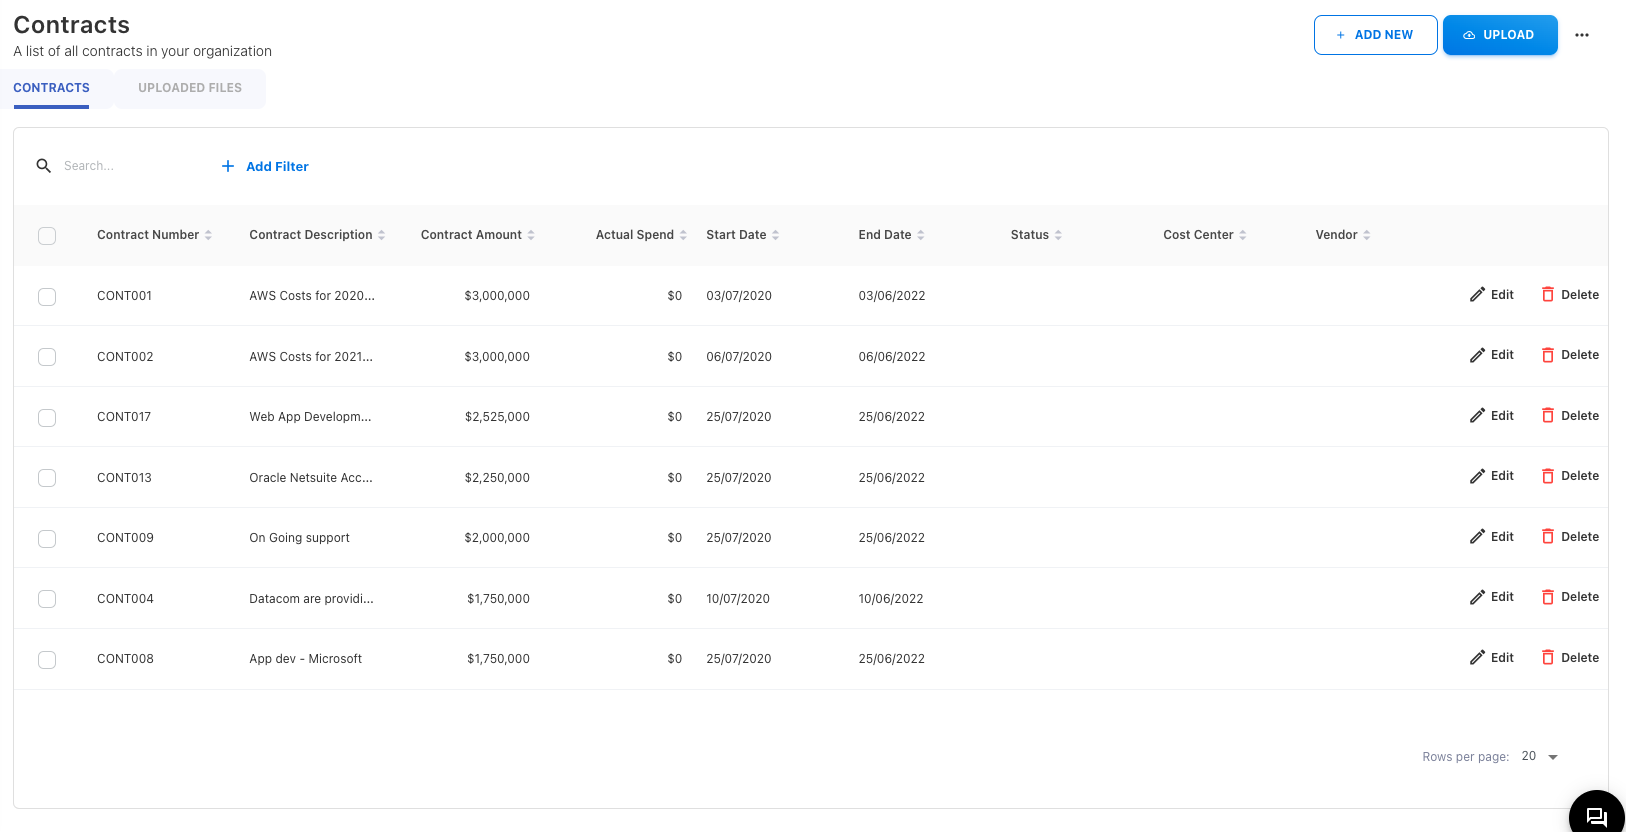Switch to the Uploaded Files tab
1626x832 pixels.
pyautogui.click(x=190, y=88)
